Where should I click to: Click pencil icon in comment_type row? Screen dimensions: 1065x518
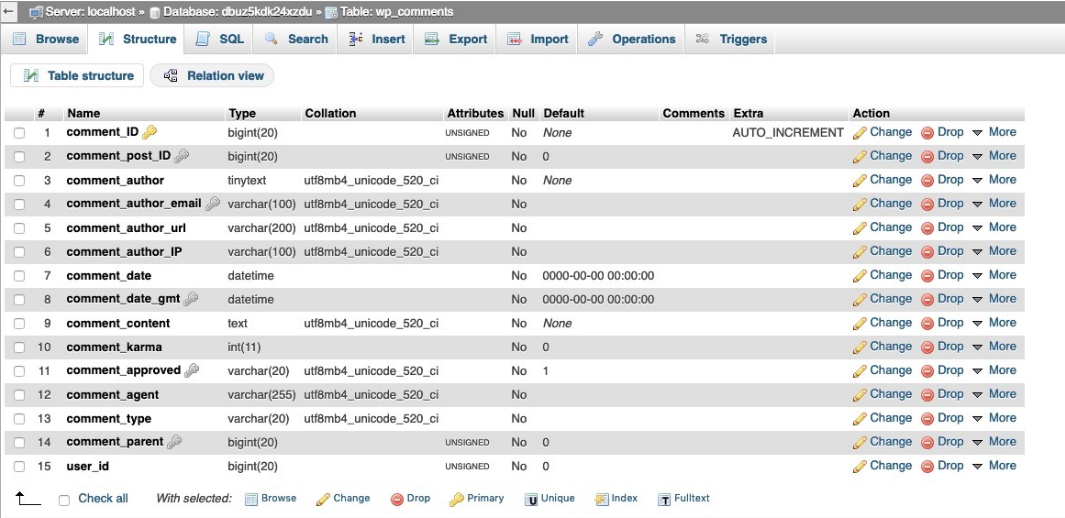[860, 419]
